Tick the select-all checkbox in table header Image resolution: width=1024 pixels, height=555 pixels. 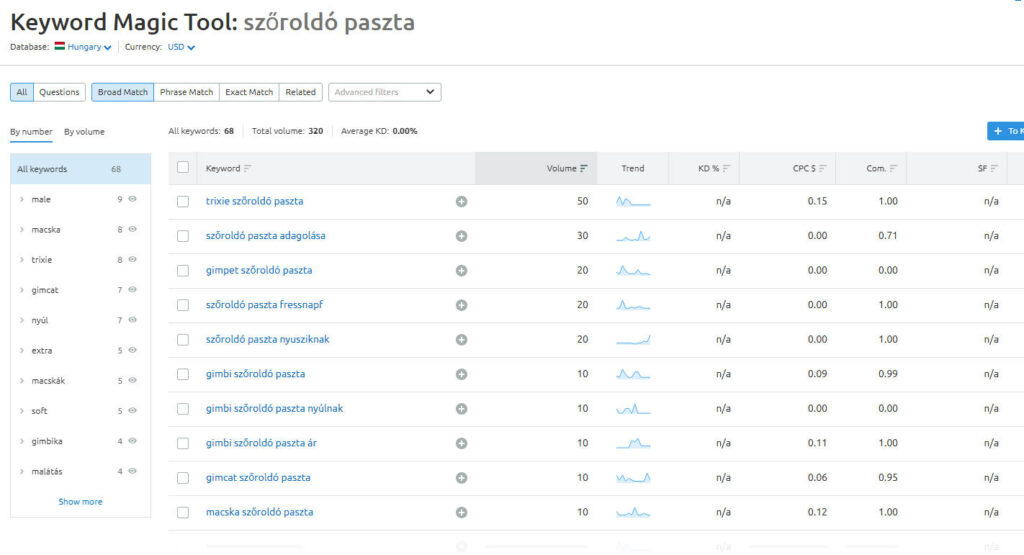183,168
